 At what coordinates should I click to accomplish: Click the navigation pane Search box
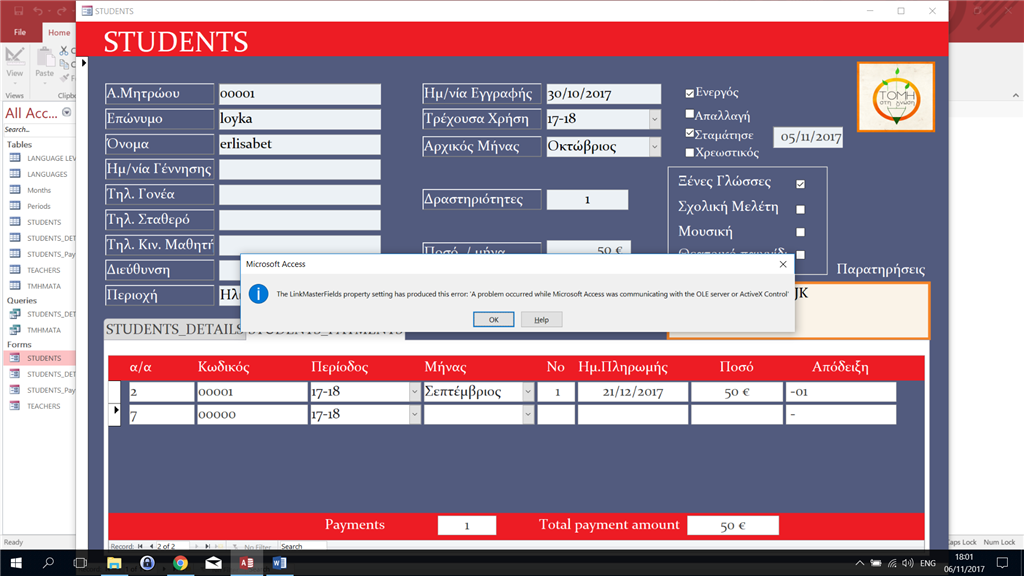(x=38, y=129)
